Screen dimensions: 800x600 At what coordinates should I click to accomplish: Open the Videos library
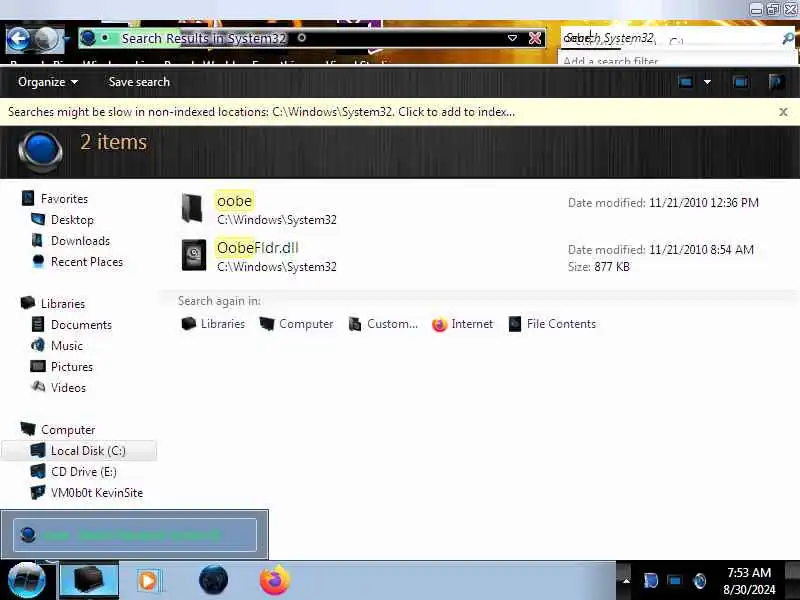58,387
